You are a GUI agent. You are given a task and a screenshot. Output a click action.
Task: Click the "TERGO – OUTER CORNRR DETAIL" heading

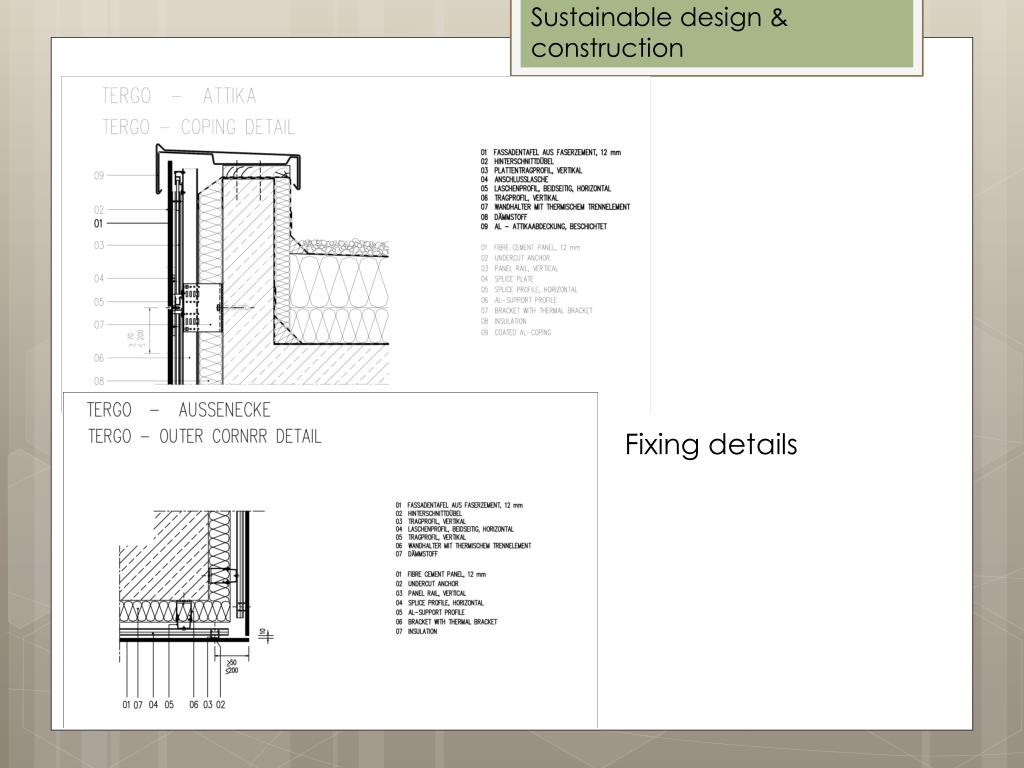tap(204, 436)
